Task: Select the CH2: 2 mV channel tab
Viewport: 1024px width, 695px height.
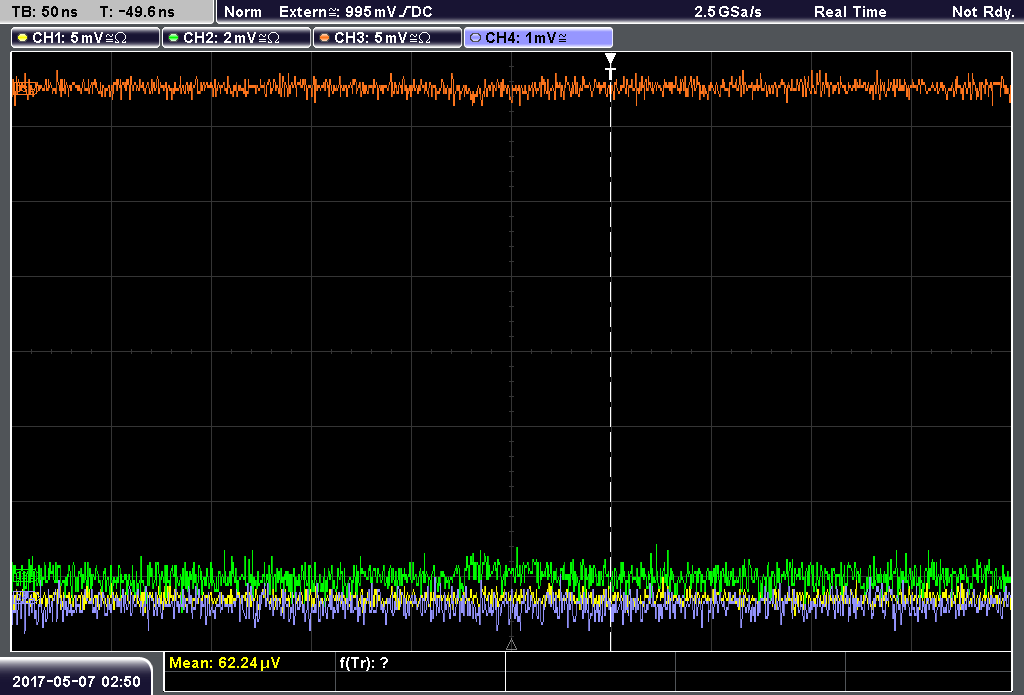Action: [236, 38]
